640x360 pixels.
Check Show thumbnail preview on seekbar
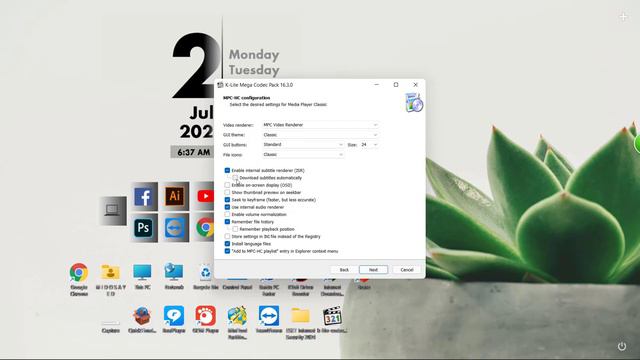click(x=227, y=192)
